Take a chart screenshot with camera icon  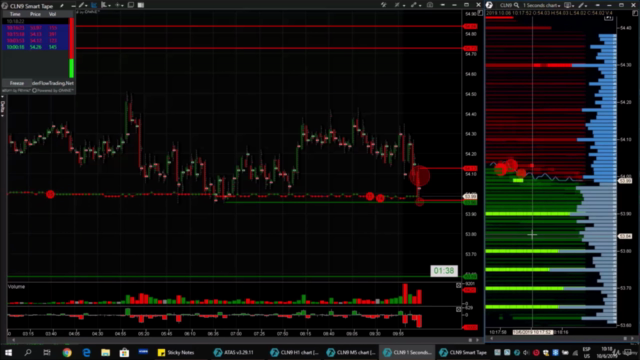coord(430,5)
